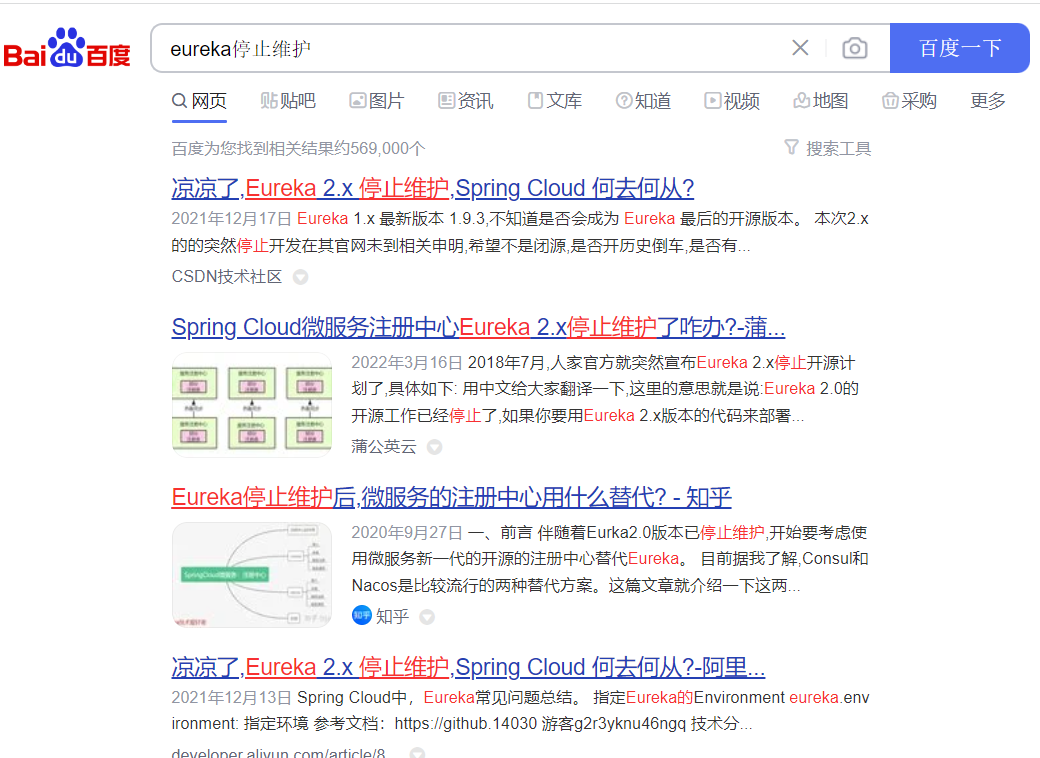Expand dropdown arrow beside 知乎

427,617
